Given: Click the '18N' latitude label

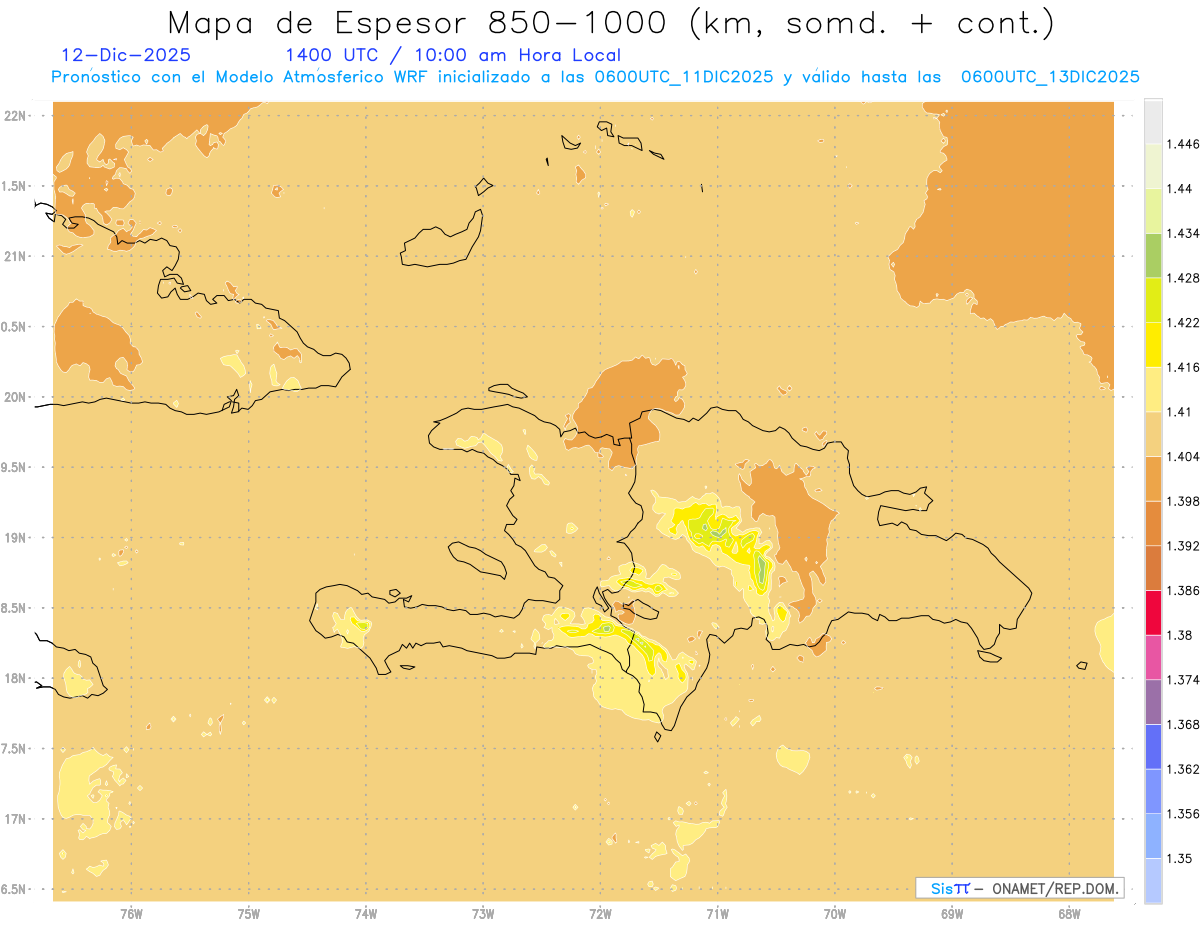Looking at the screenshot, I should [x=16, y=679].
